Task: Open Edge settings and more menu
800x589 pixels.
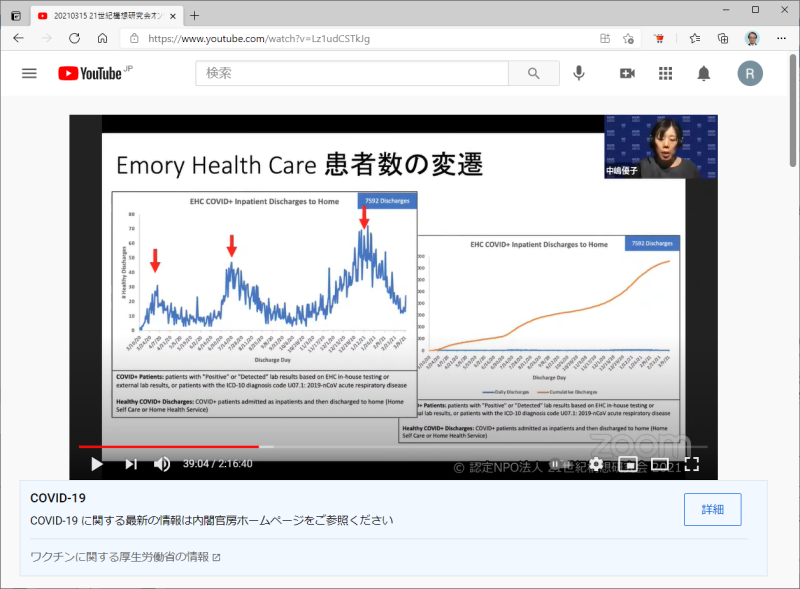Action: point(781,38)
